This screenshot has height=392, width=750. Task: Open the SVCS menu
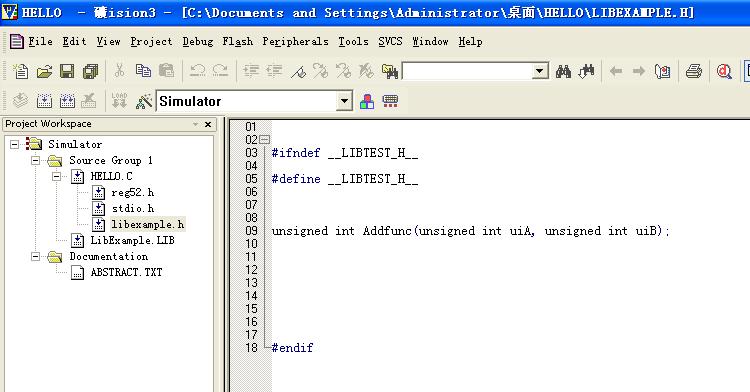click(390, 42)
